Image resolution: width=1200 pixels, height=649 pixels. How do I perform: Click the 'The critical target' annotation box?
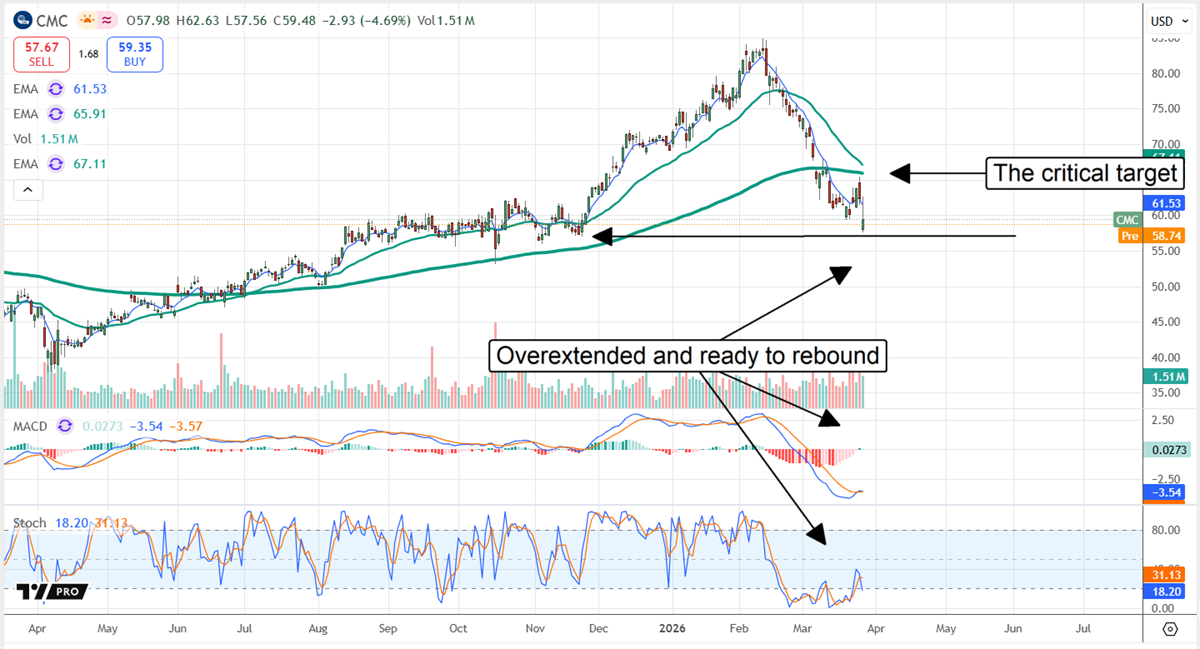[1084, 173]
